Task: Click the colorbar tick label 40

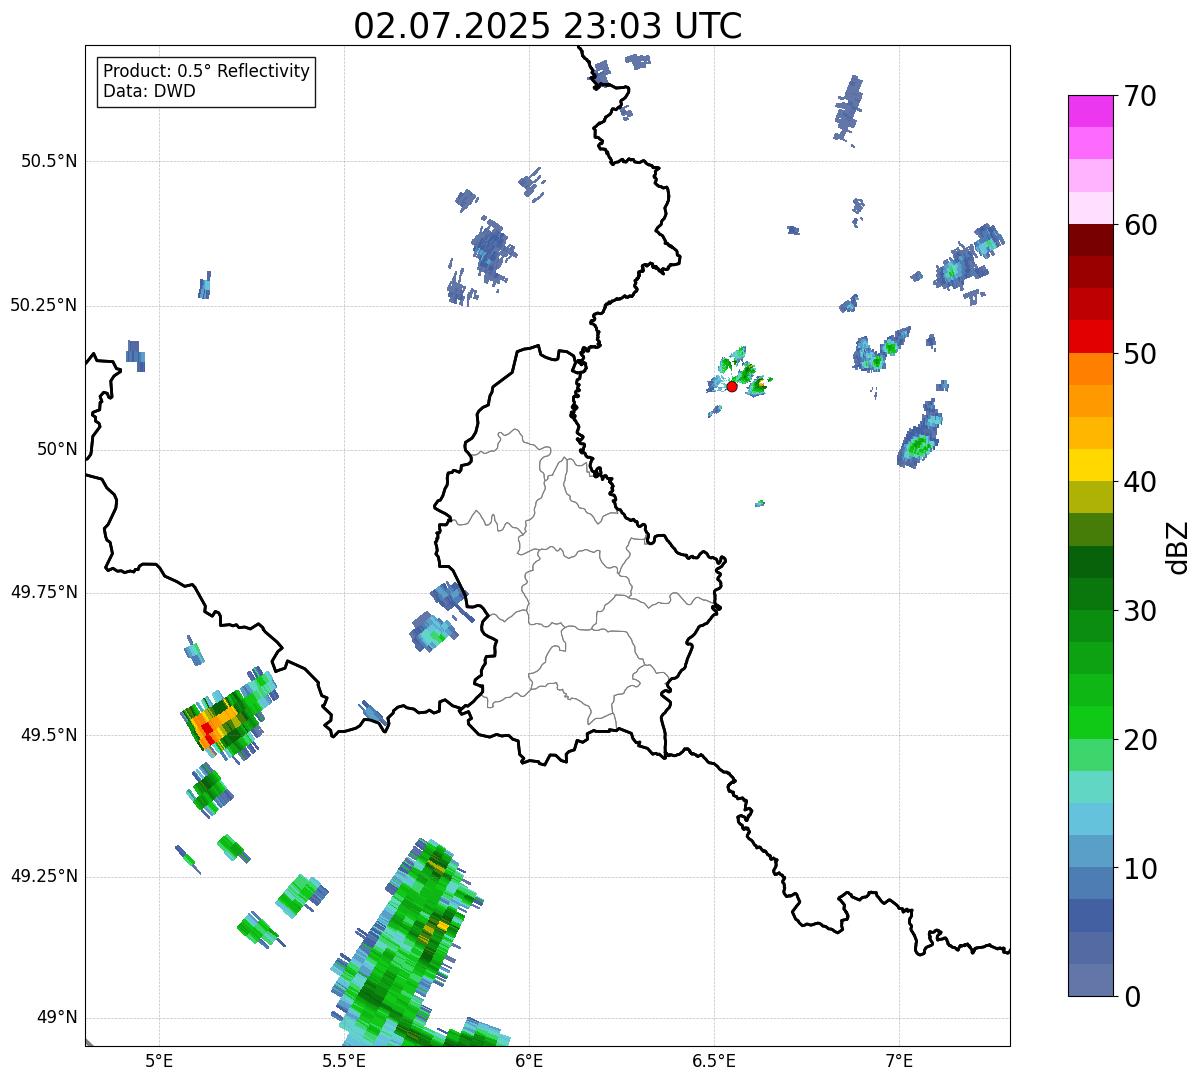Action: pos(1141,482)
